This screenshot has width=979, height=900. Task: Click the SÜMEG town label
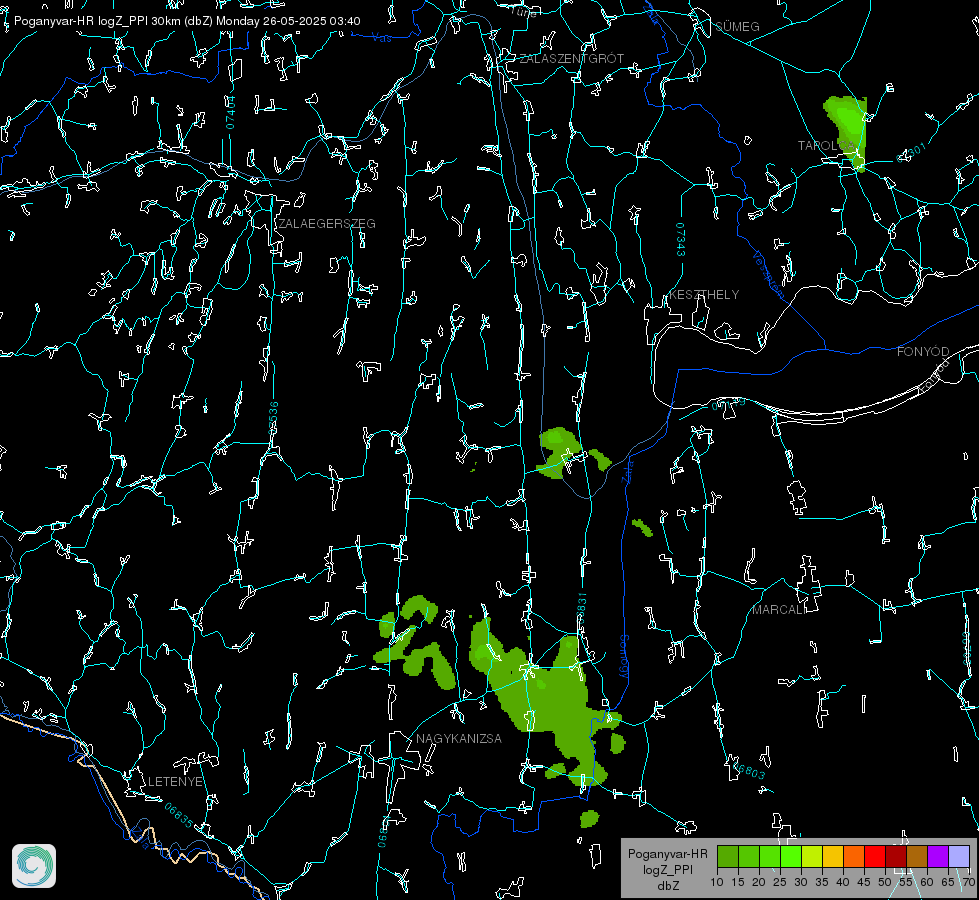(737, 27)
